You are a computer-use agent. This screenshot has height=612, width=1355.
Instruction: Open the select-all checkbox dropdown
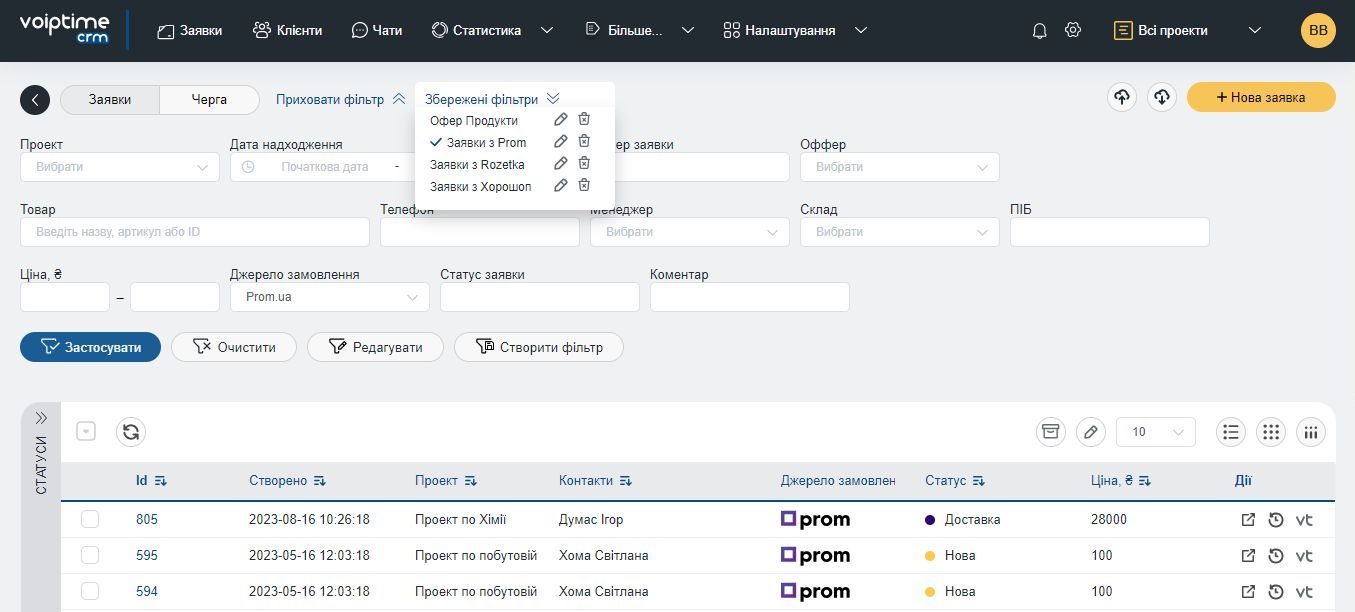(86, 432)
